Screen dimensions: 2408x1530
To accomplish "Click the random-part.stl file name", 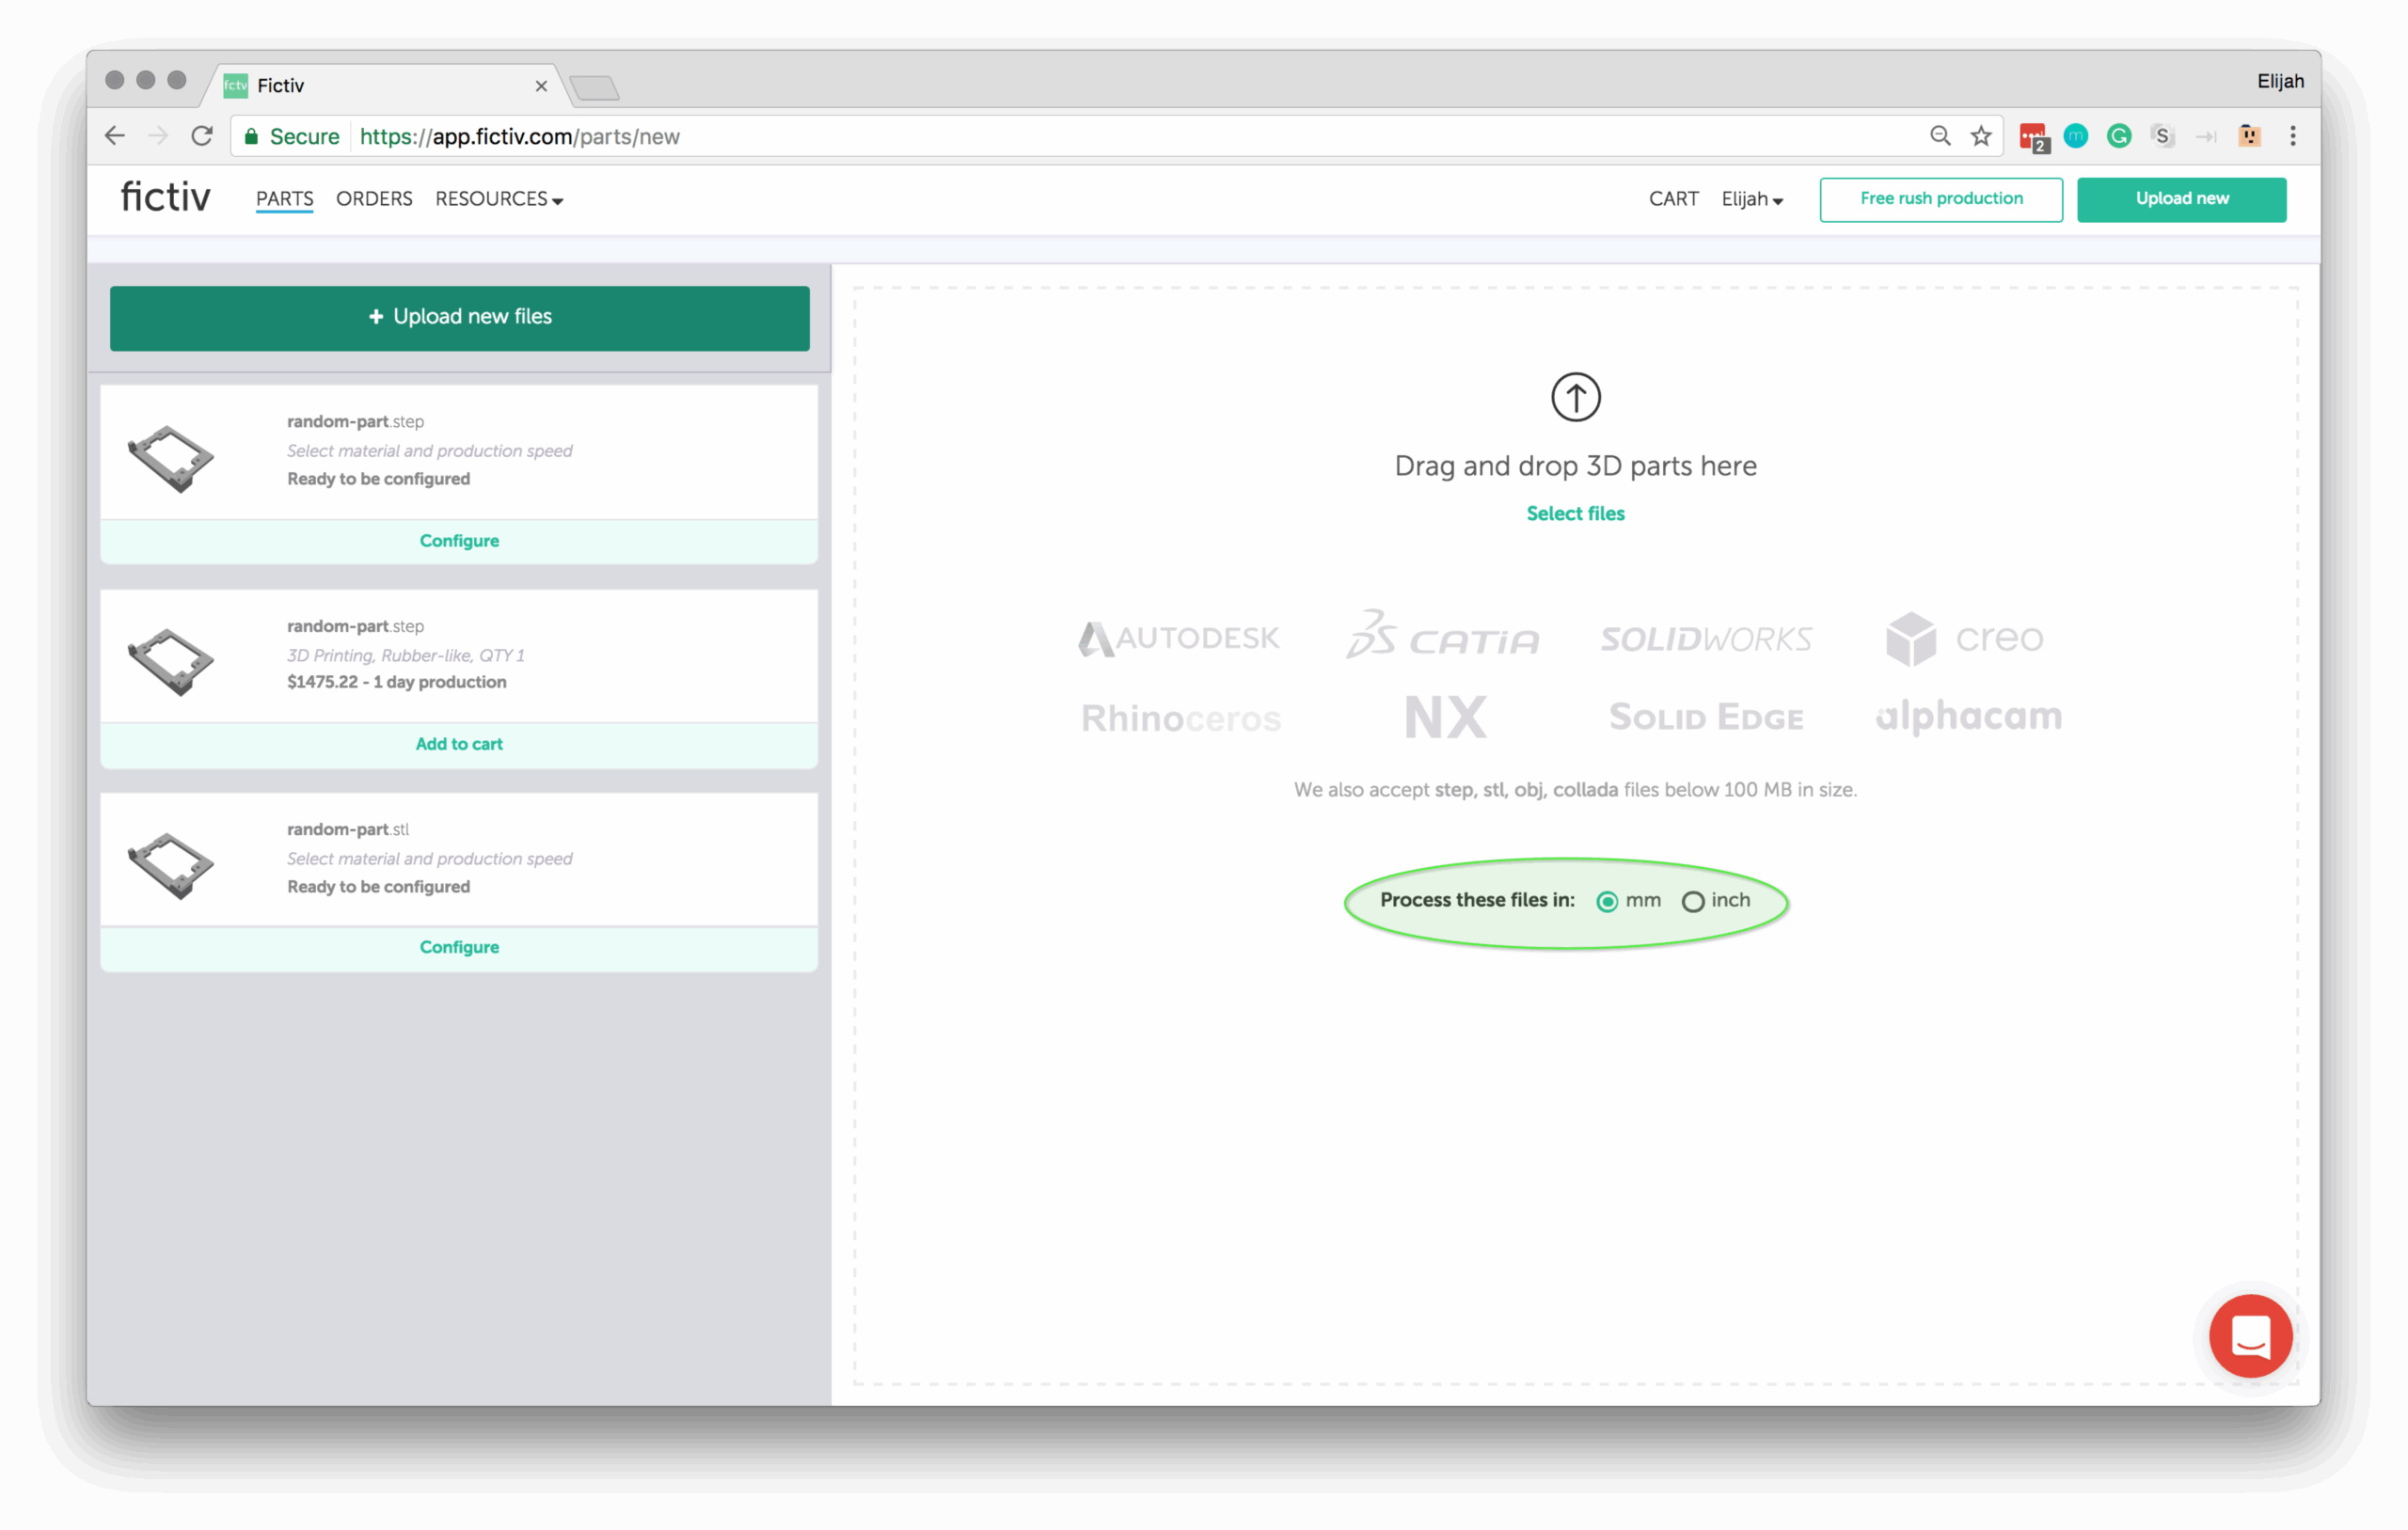I will (x=348, y=830).
